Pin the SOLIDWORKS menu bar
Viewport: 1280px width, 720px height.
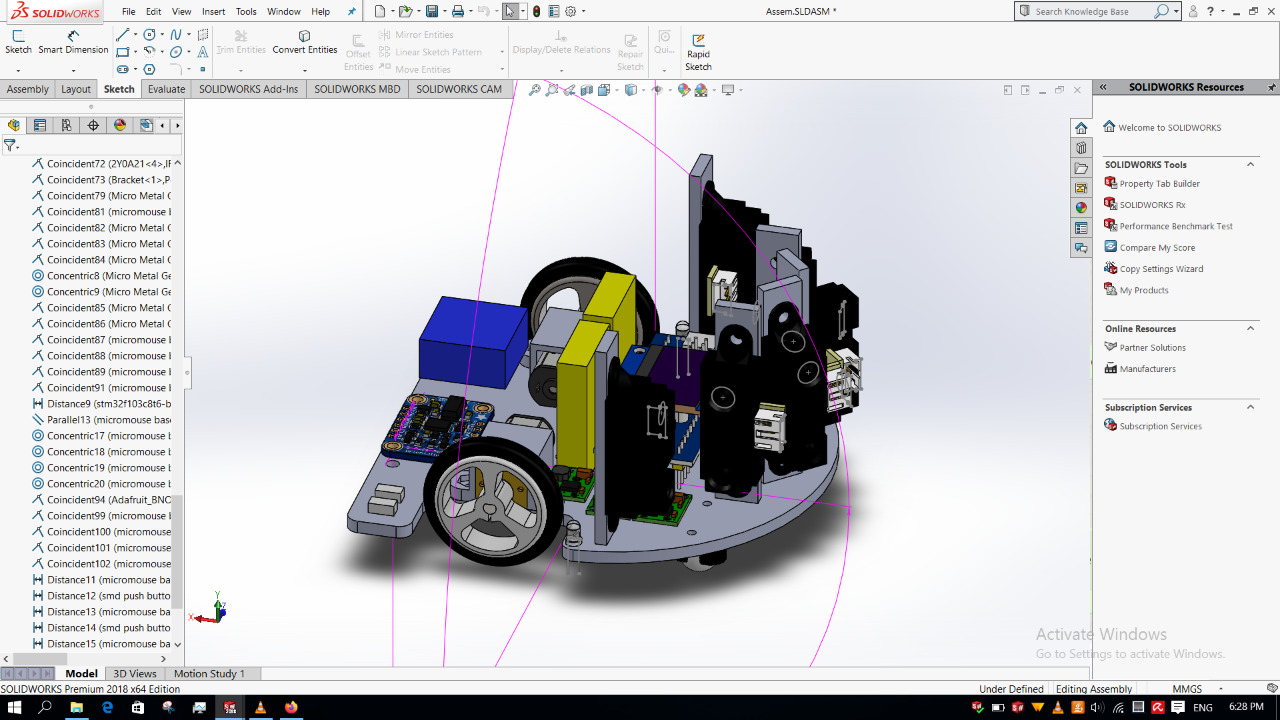(x=351, y=12)
